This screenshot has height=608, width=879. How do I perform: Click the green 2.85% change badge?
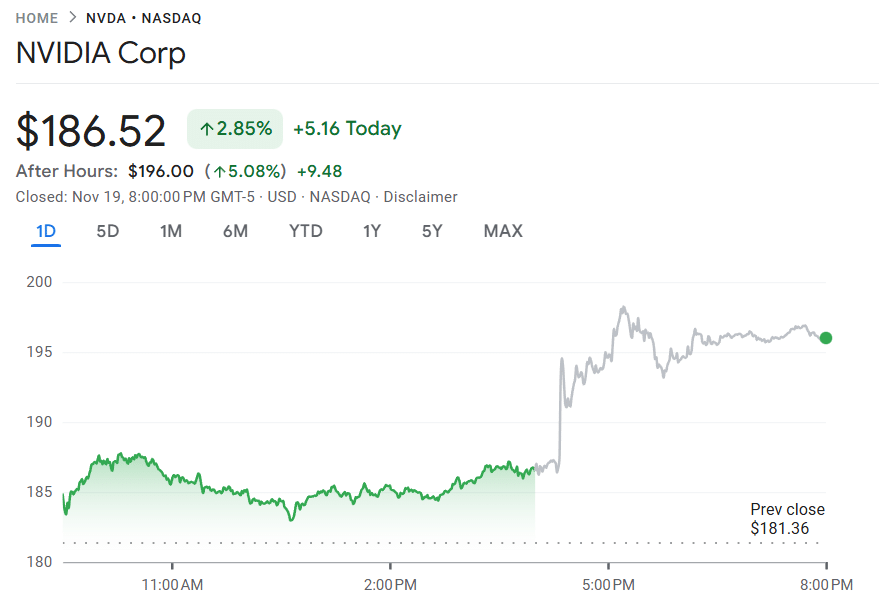235,128
